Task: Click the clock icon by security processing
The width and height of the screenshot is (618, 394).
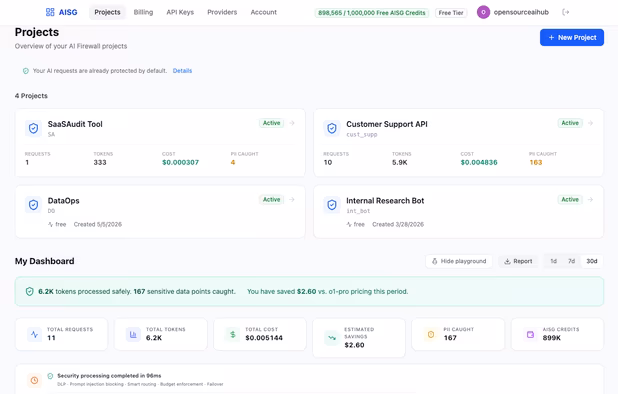Action: click(34, 380)
